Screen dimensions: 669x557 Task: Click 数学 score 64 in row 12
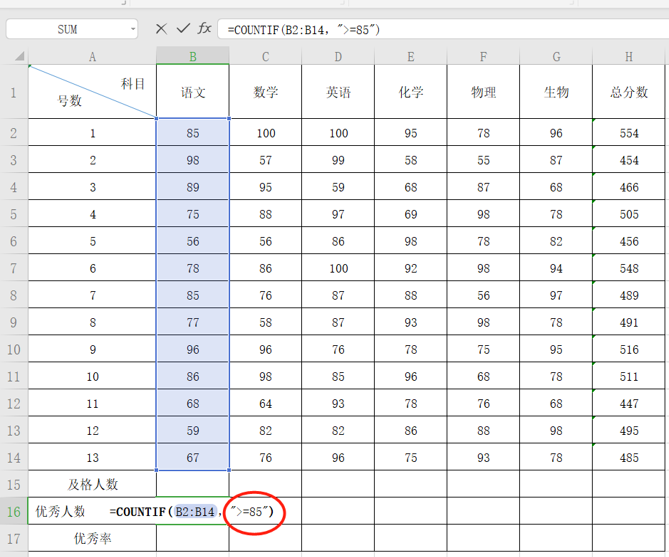pos(265,403)
